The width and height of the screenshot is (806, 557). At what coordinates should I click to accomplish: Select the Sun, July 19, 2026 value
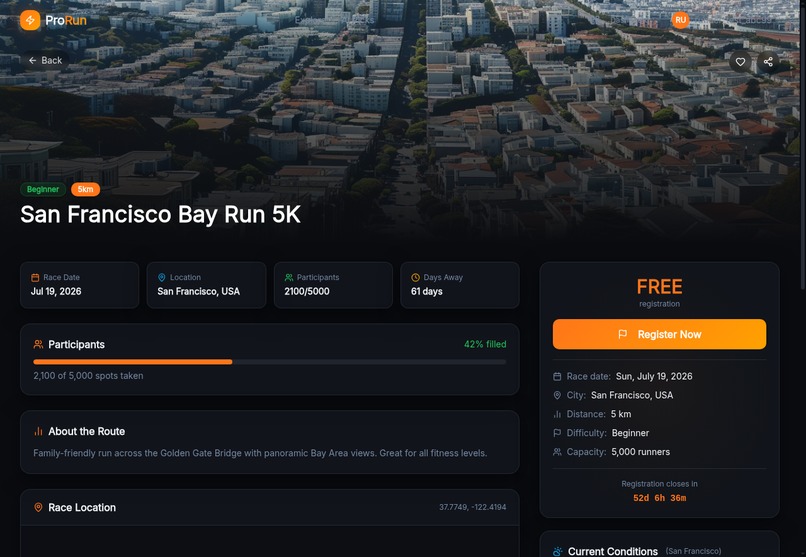(x=654, y=377)
